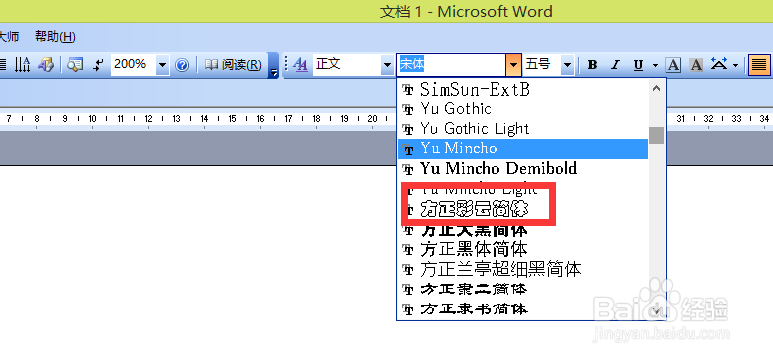
Task: Select highlighted Yu Mincho font
Action: pos(523,148)
